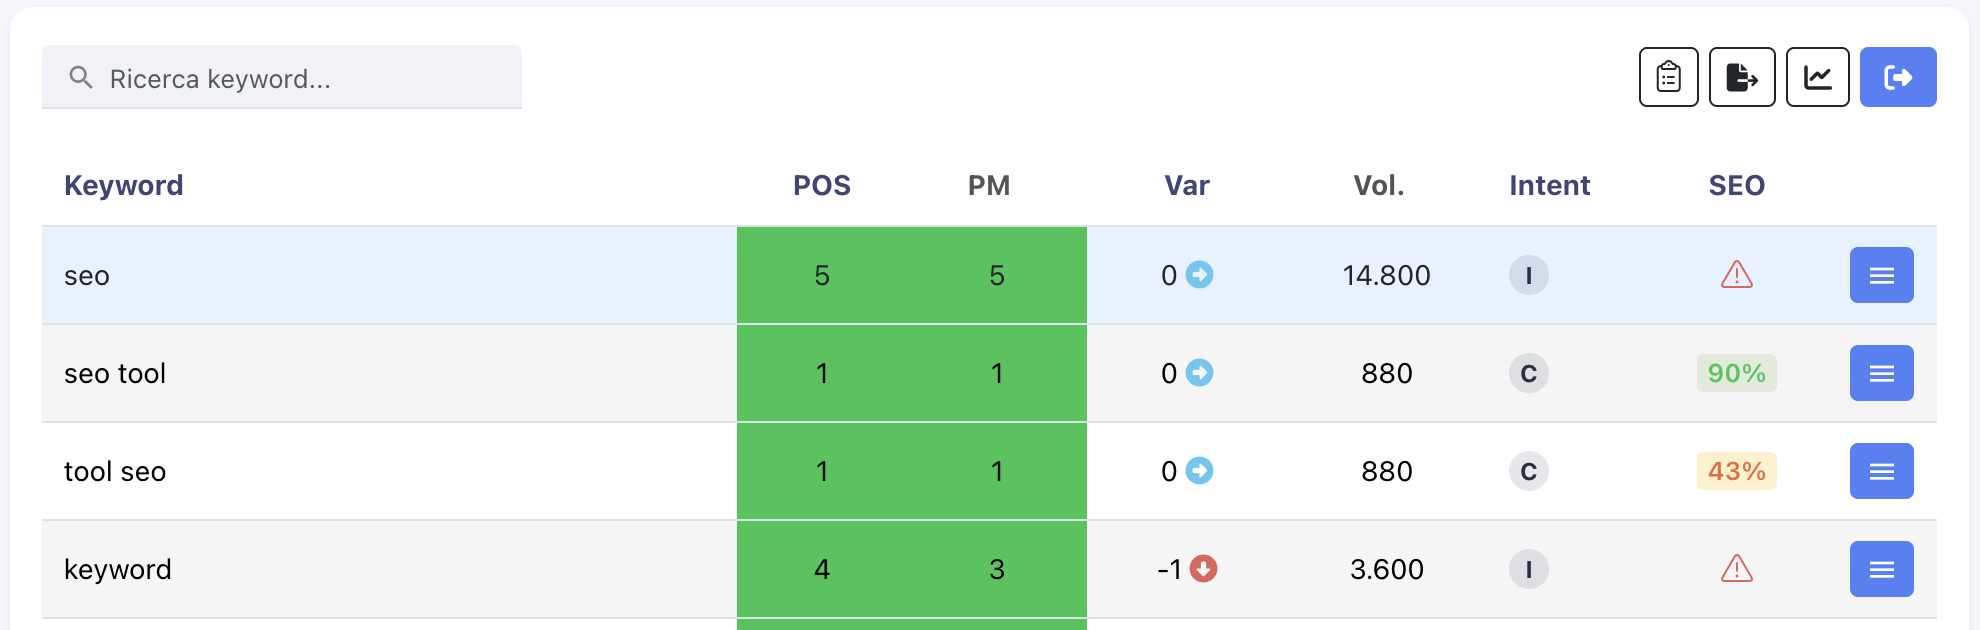Click the warning triangle in 'keyword' row
The height and width of the screenshot is (630, 1980).
pyautogui.click(x=1736, y=569)
